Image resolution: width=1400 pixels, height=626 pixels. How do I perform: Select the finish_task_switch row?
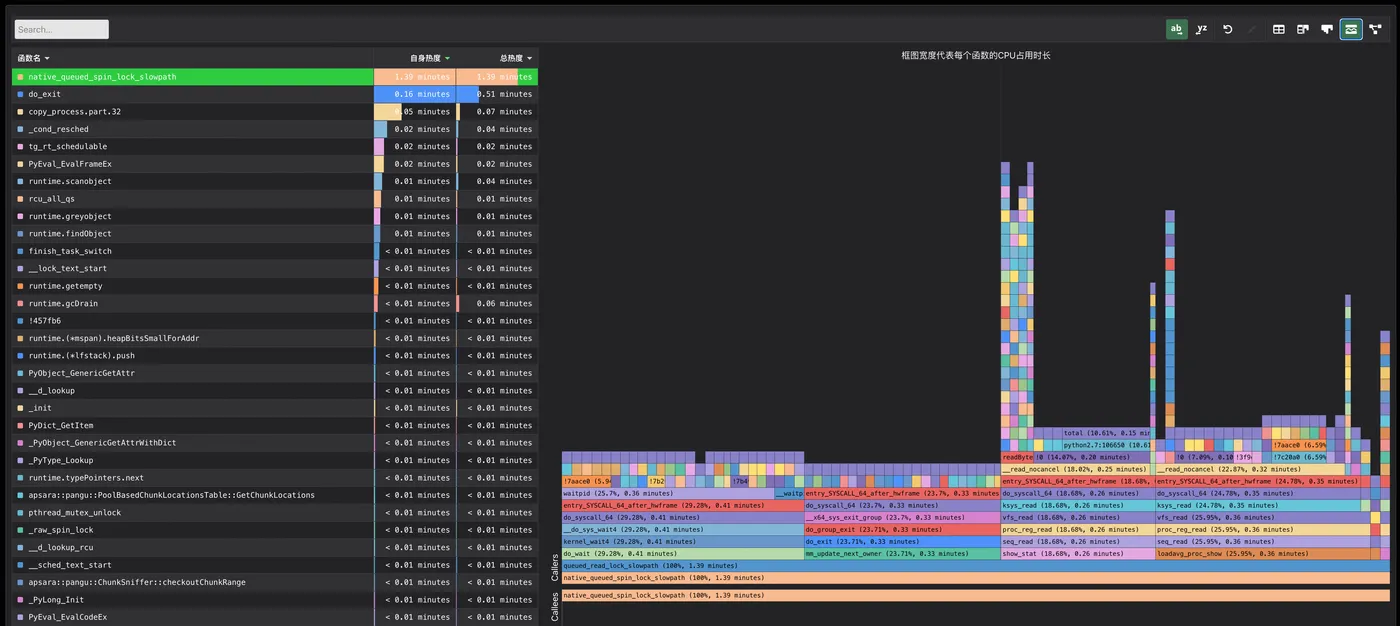275,251
